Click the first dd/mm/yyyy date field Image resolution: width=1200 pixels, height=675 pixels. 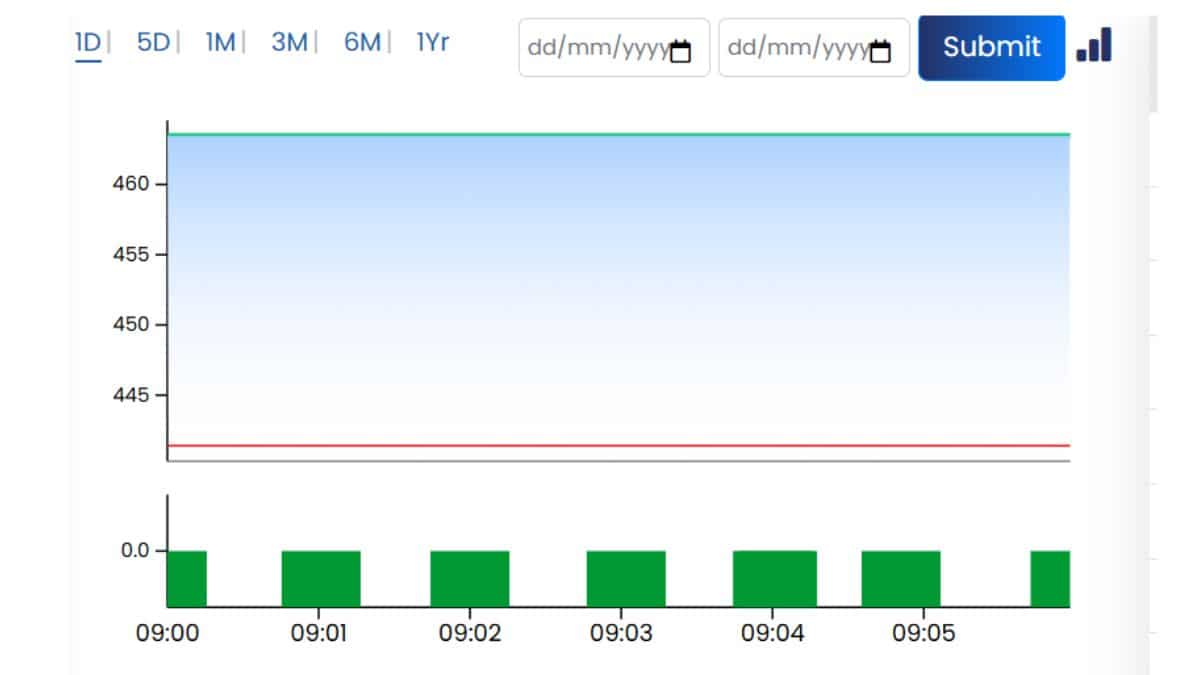point(614,47)
